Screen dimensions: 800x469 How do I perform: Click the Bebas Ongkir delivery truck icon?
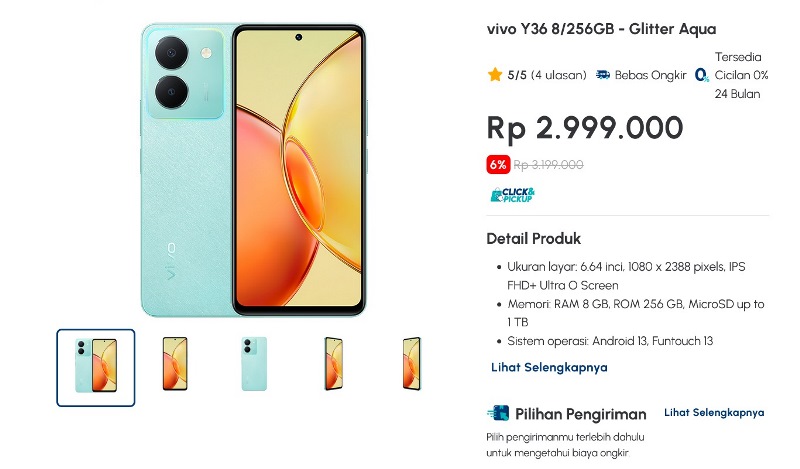pos(603,75)
